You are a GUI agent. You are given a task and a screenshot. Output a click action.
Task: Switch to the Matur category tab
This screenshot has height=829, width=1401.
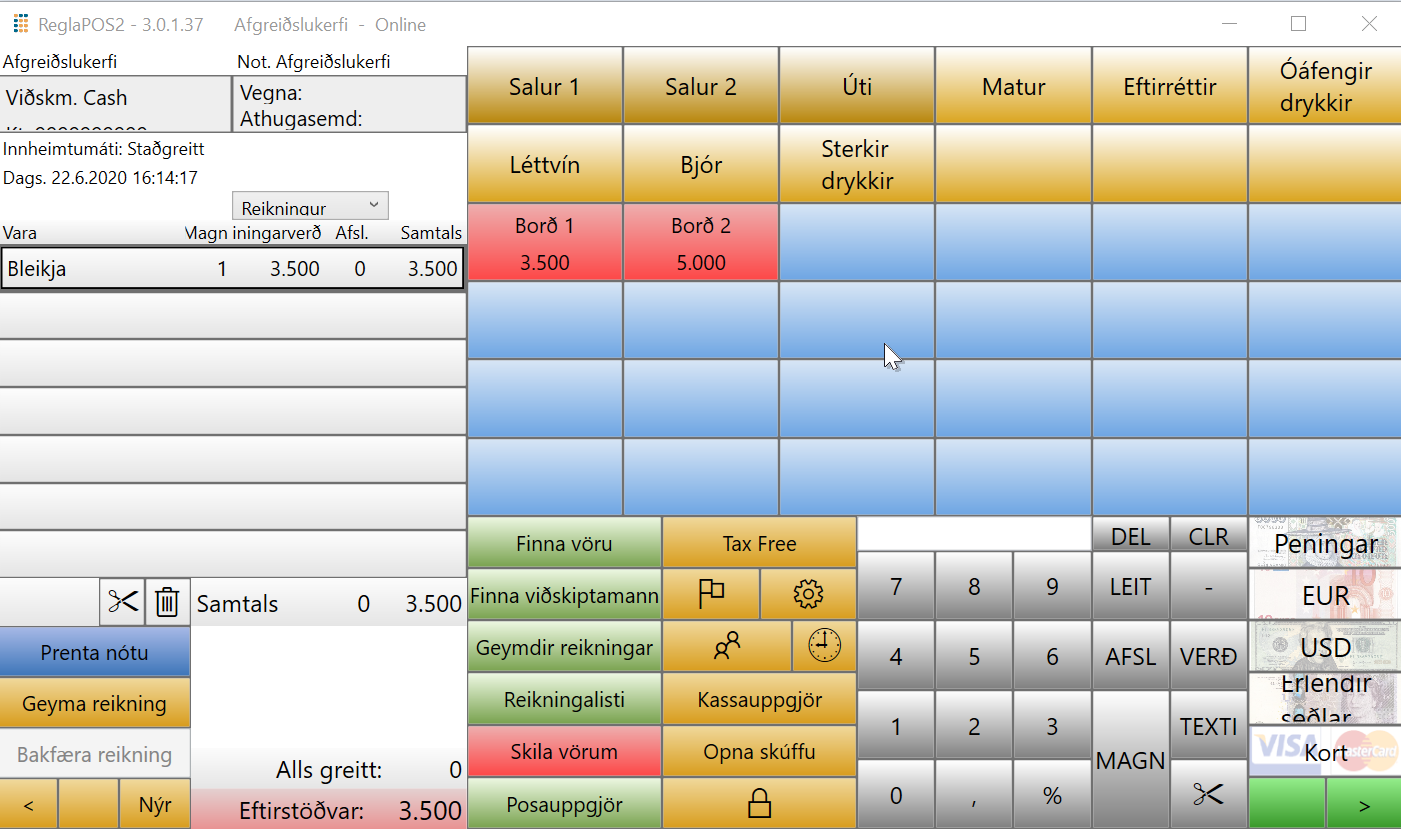[1013, 86]
